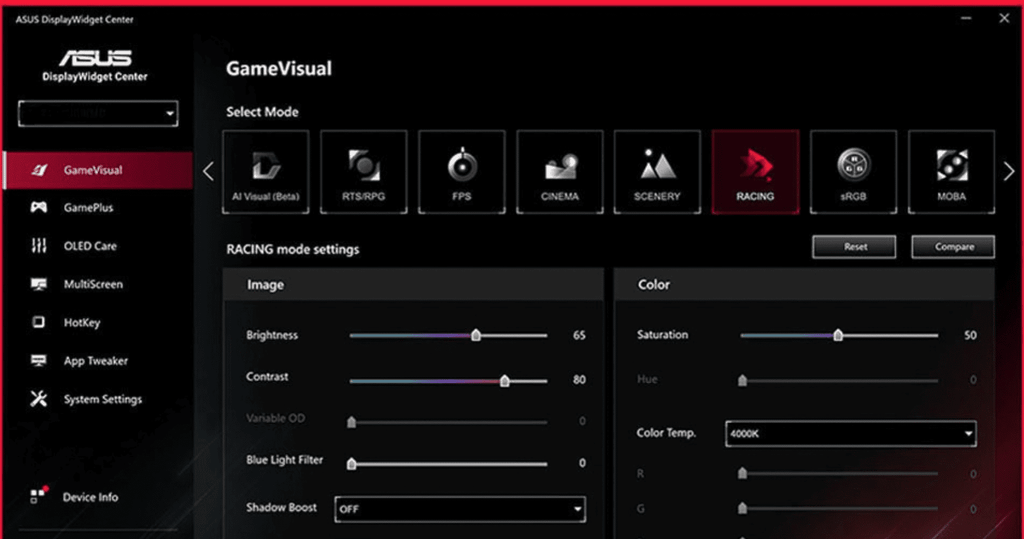Choose the RTS/RPG mode tile
This screenshot has height=539, width=1024.
364,172
